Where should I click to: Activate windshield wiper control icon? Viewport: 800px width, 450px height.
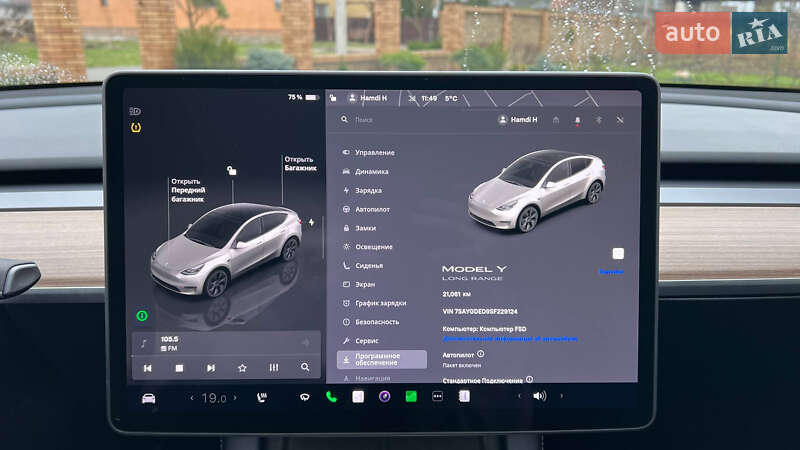(305, 397)
